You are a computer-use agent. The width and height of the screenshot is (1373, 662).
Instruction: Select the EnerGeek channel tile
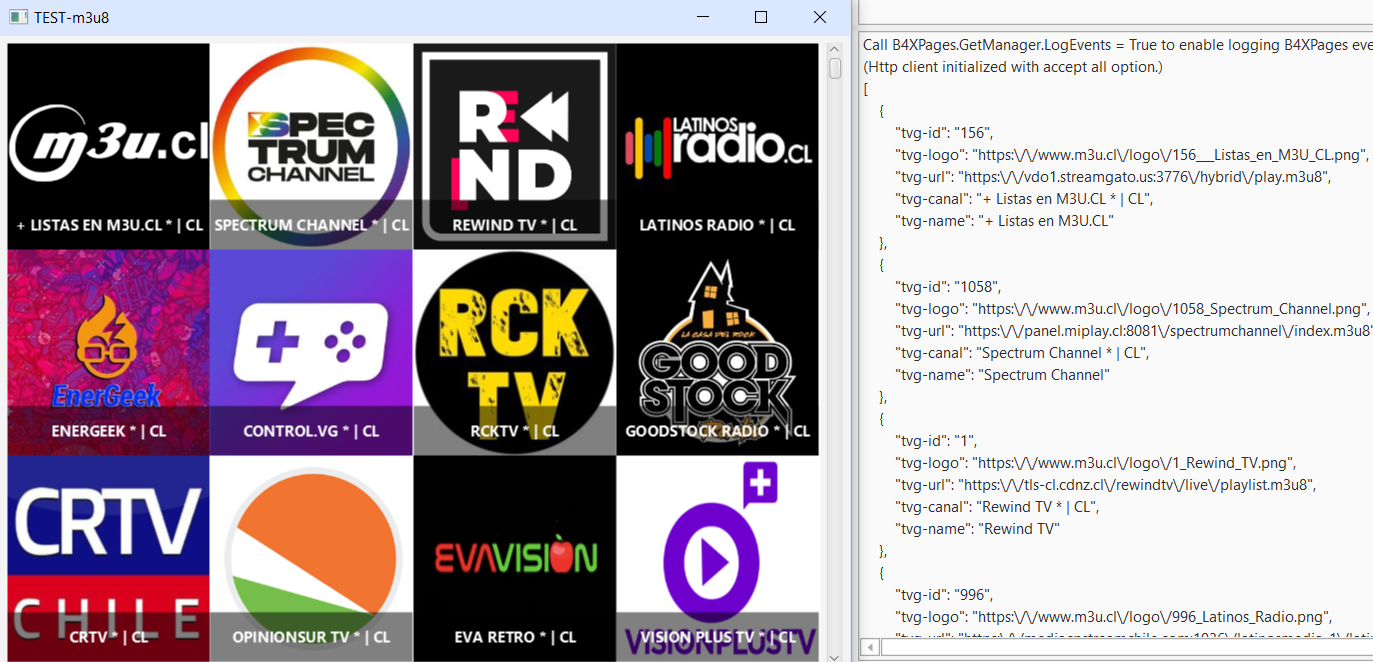pos(108,352)
